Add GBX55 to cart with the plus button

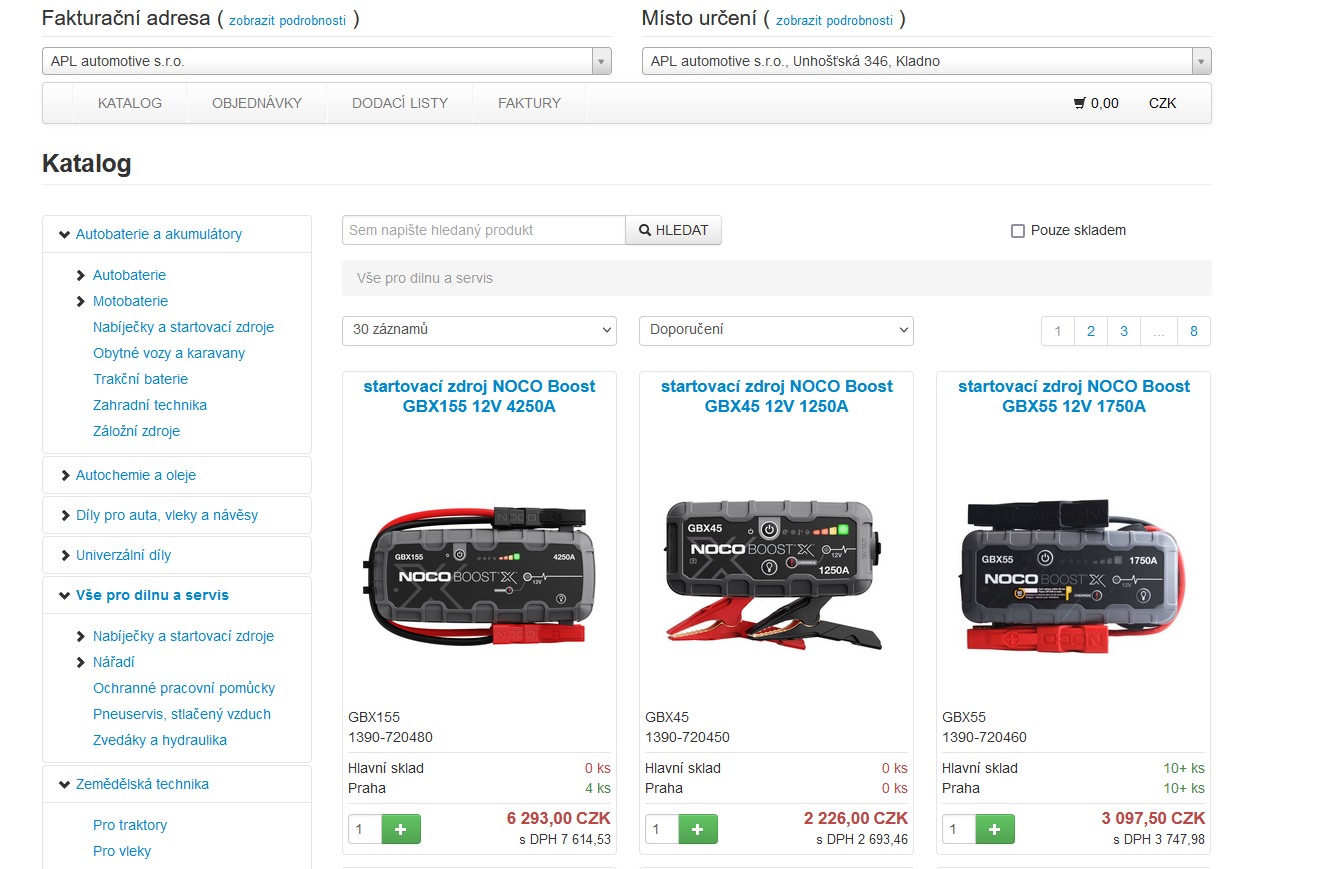[x=995, y=829]
